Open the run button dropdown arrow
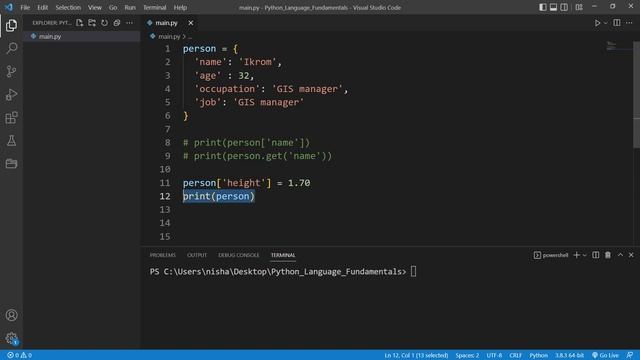640x360 pixels. click(x=605, y=23)
